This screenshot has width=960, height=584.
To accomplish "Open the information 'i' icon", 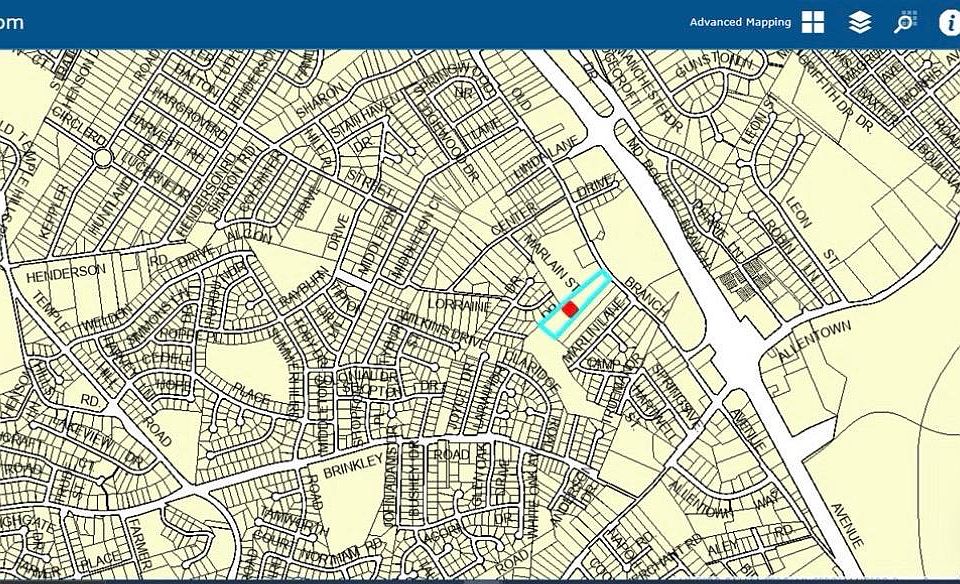I will 950,23.
